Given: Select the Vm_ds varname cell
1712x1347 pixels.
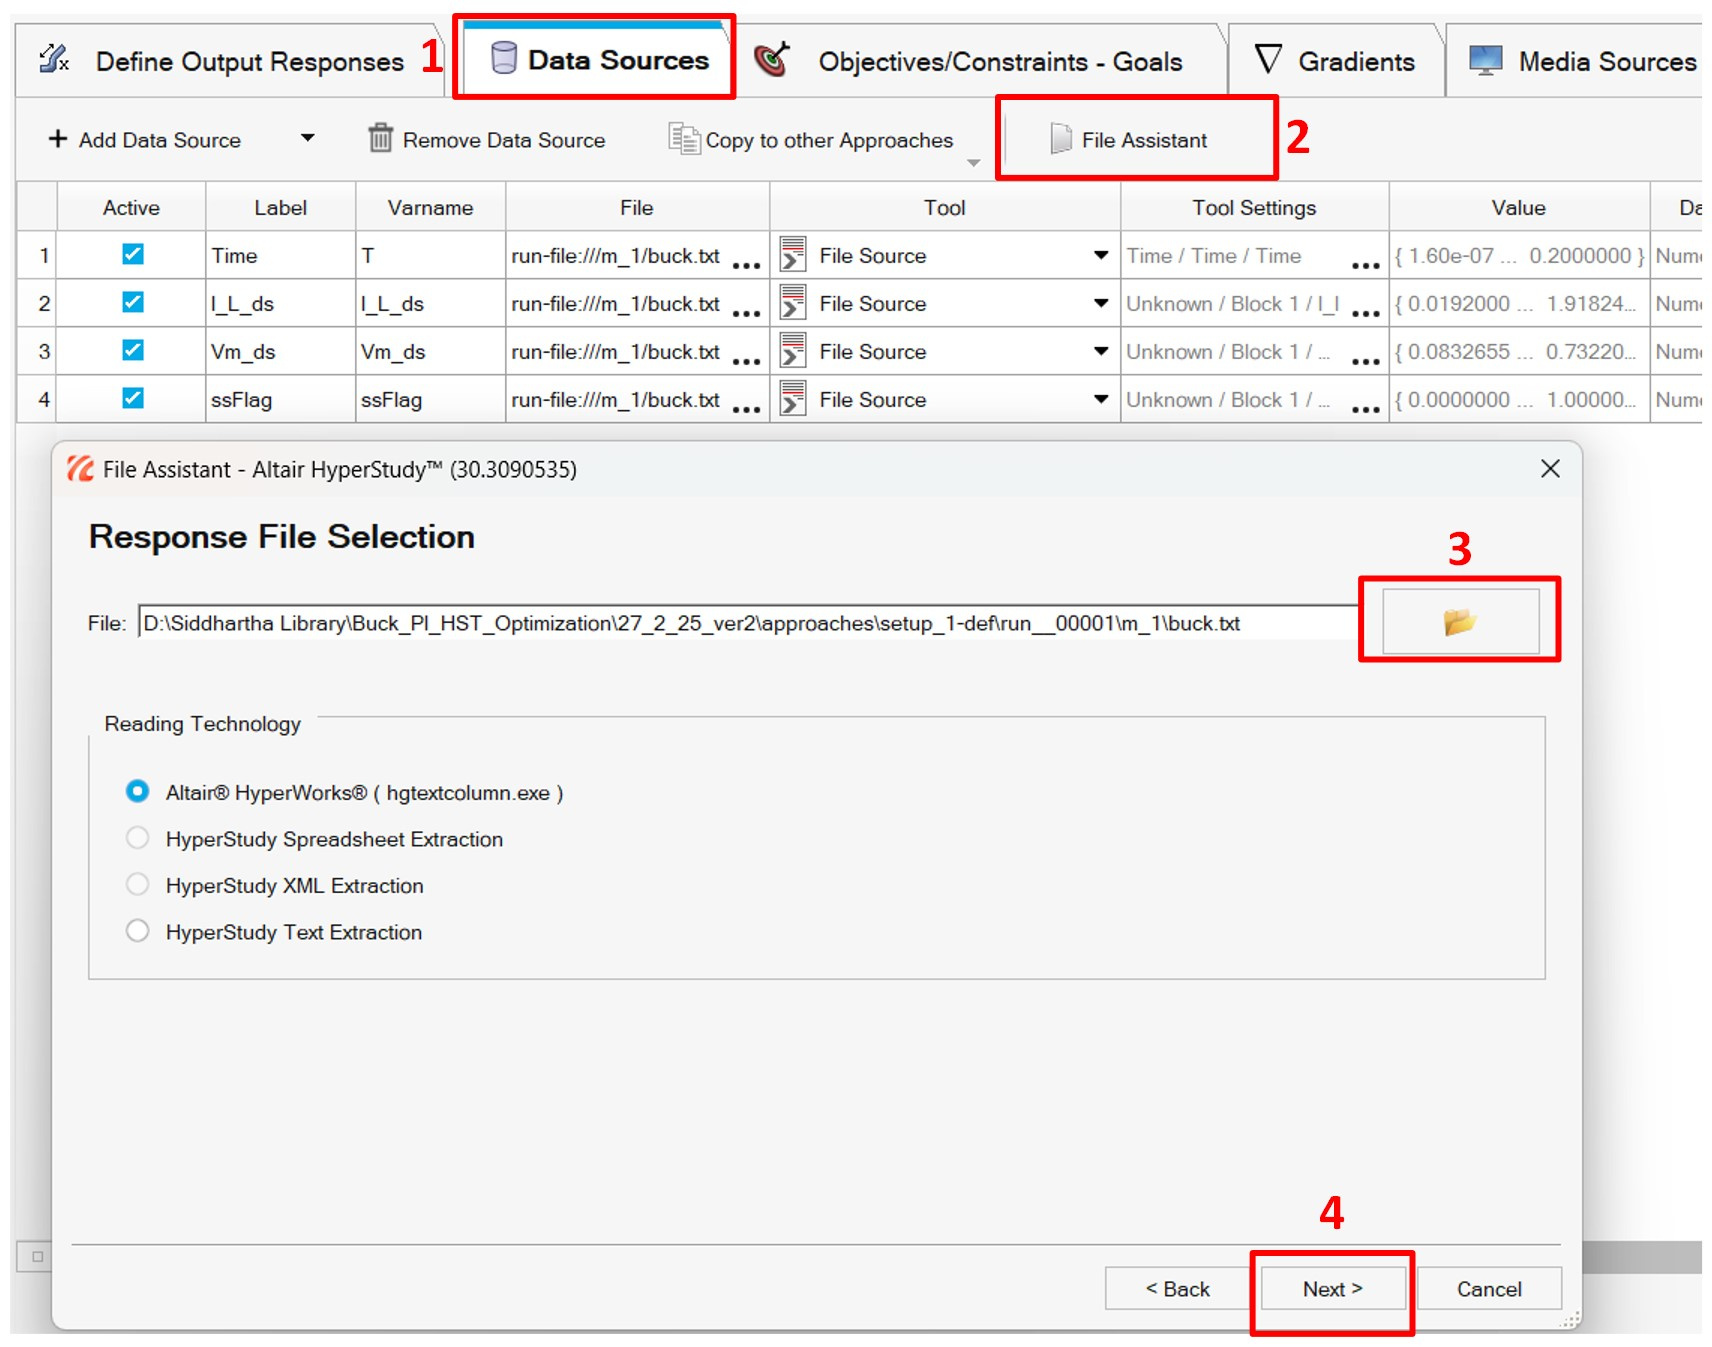Looking at the screenshot, I should pyautogui.click(x=430, y=351).
